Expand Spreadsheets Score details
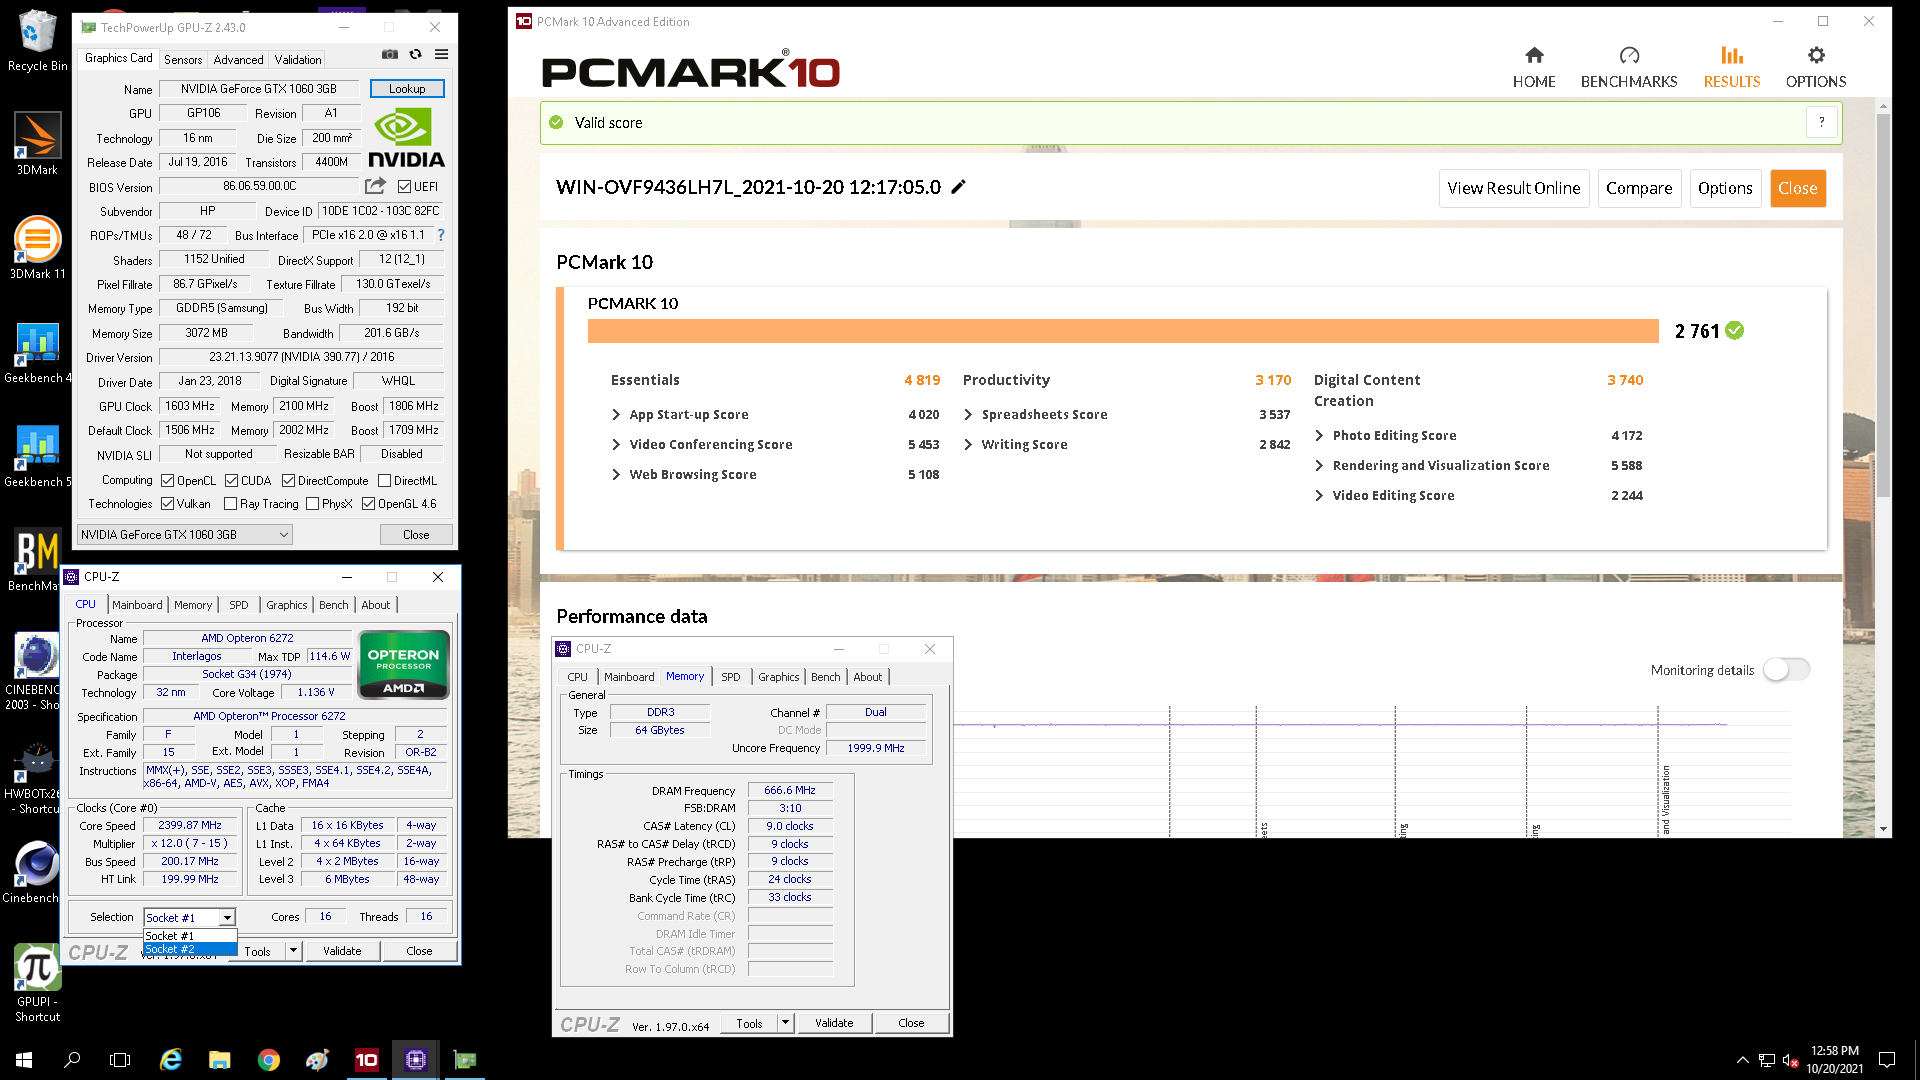This screenshot has height=1080, width=1920. (968, 415)
